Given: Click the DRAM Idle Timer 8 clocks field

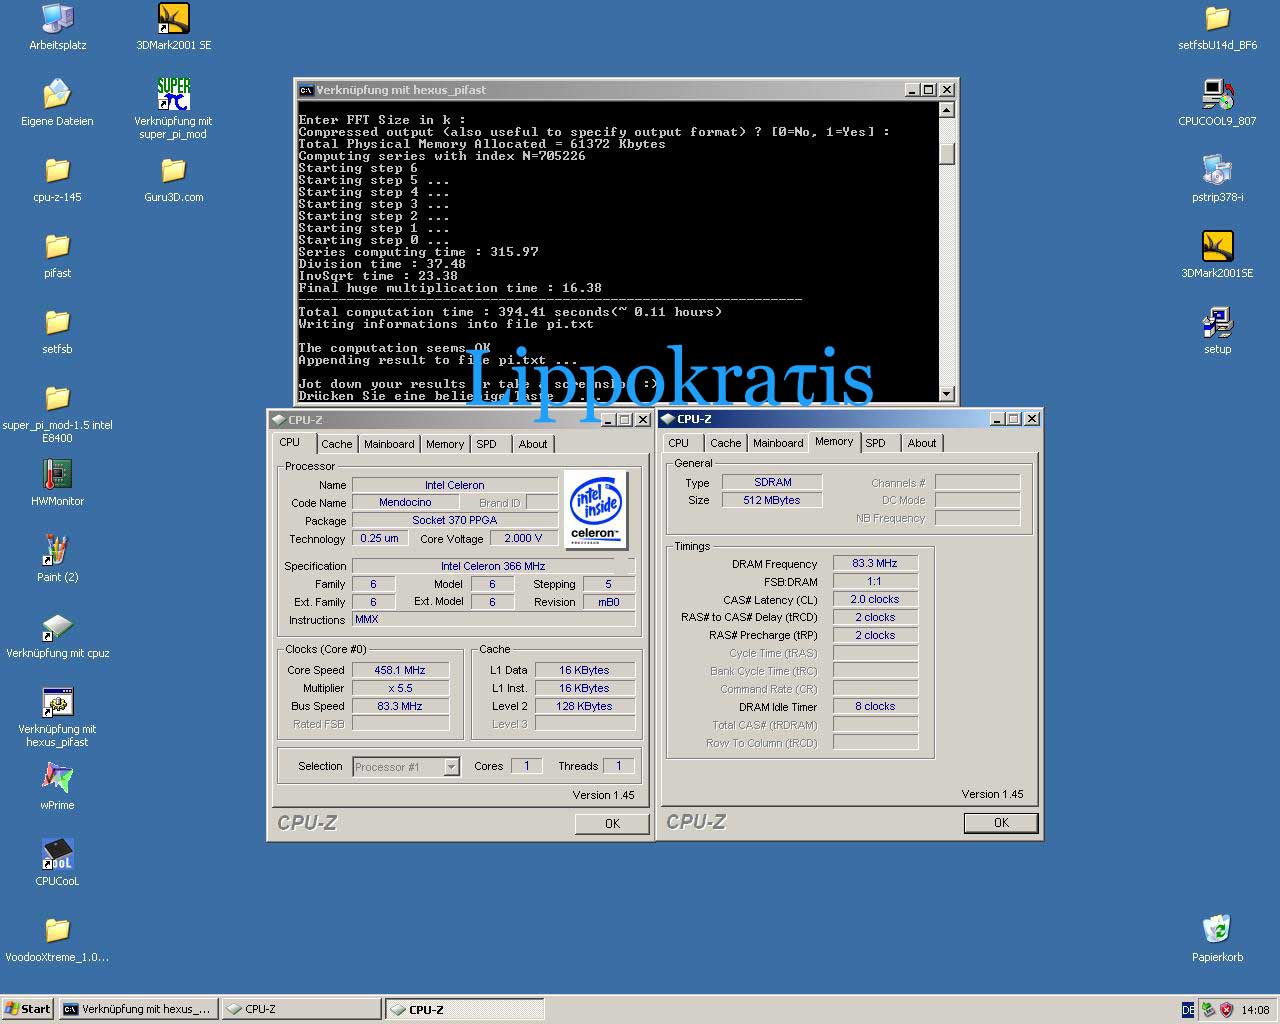Looking at the screenshot, I should pos(875,706).
